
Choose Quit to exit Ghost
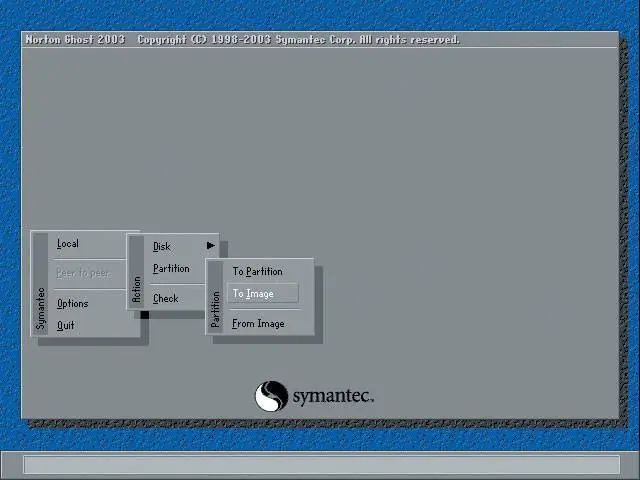click(x=65, y=325)
